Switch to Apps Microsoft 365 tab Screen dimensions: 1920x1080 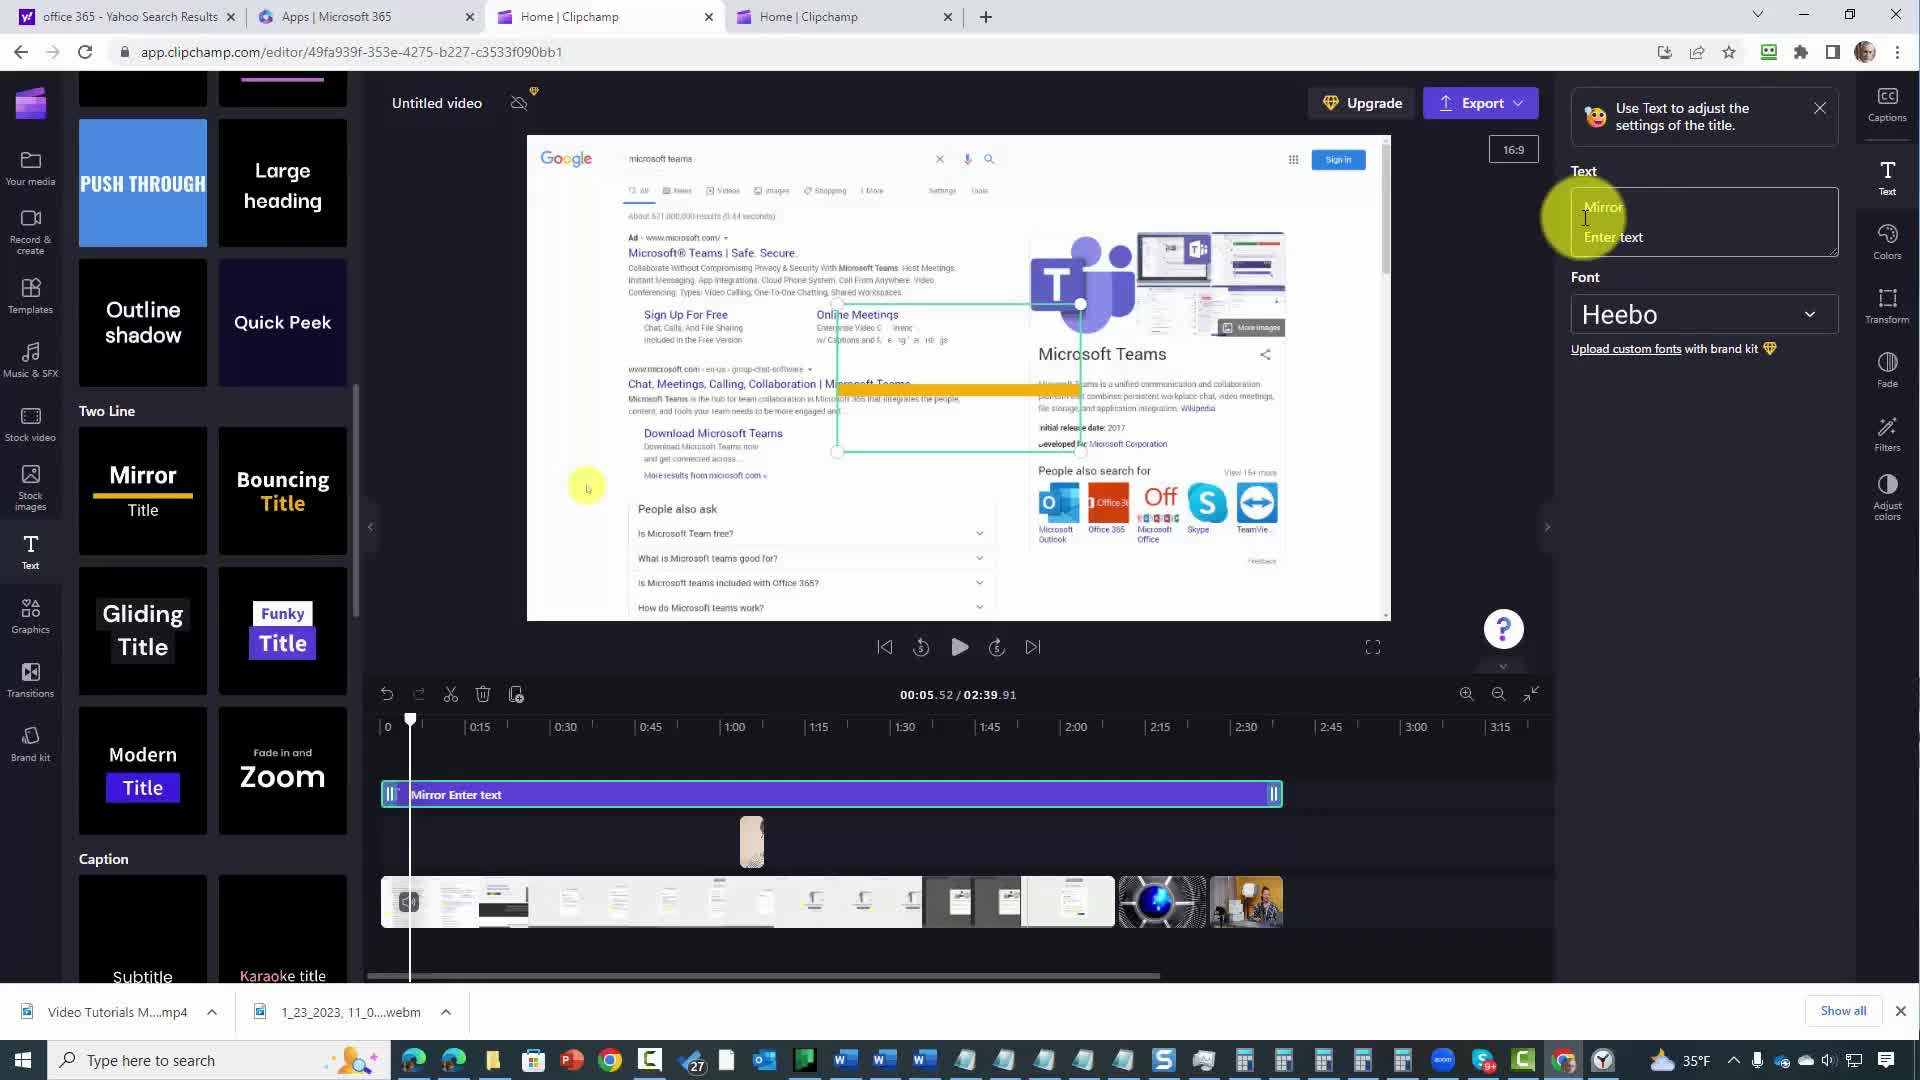coord(365,17)
